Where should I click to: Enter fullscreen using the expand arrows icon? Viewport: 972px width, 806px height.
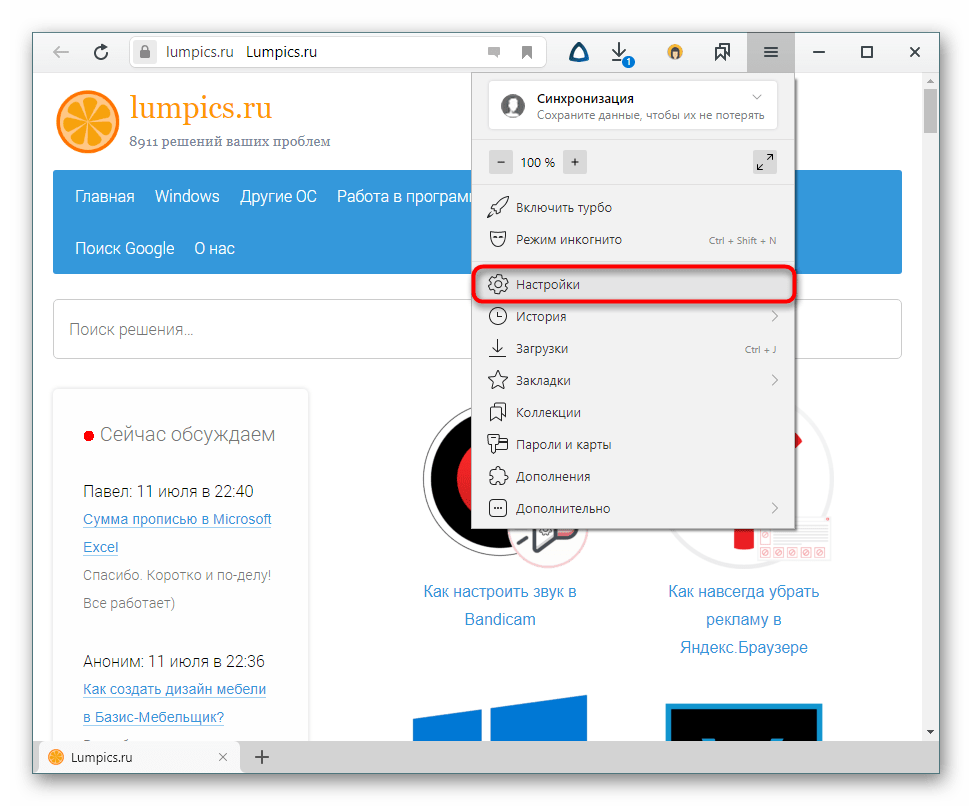(x=764, y=162)
